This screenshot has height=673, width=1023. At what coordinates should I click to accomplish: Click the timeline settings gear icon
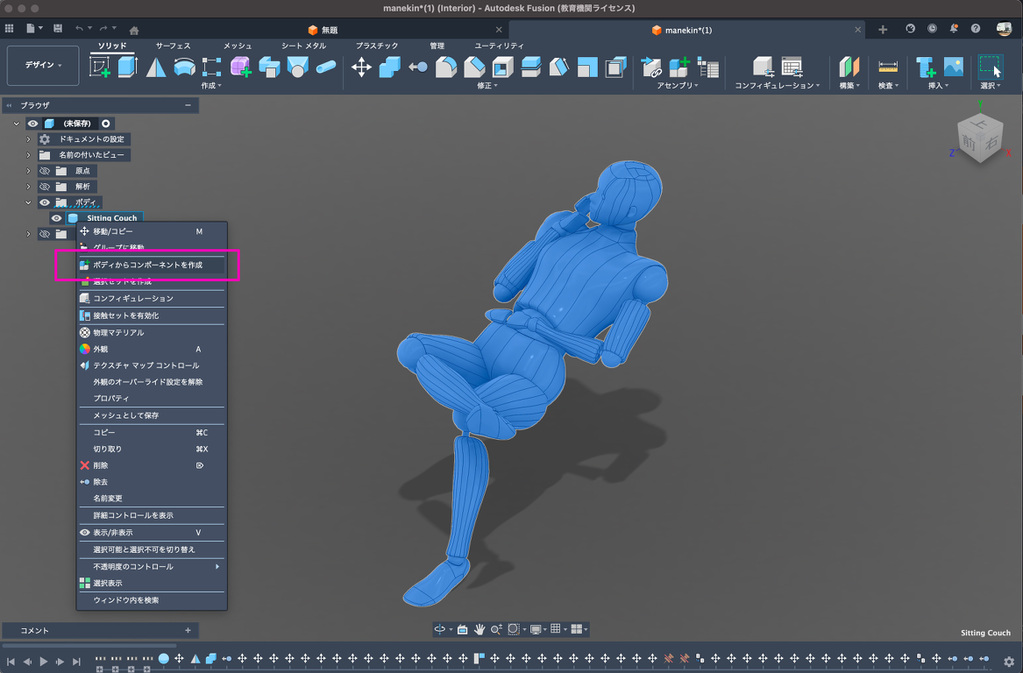pyautogui.click(x=1008, y=661)
